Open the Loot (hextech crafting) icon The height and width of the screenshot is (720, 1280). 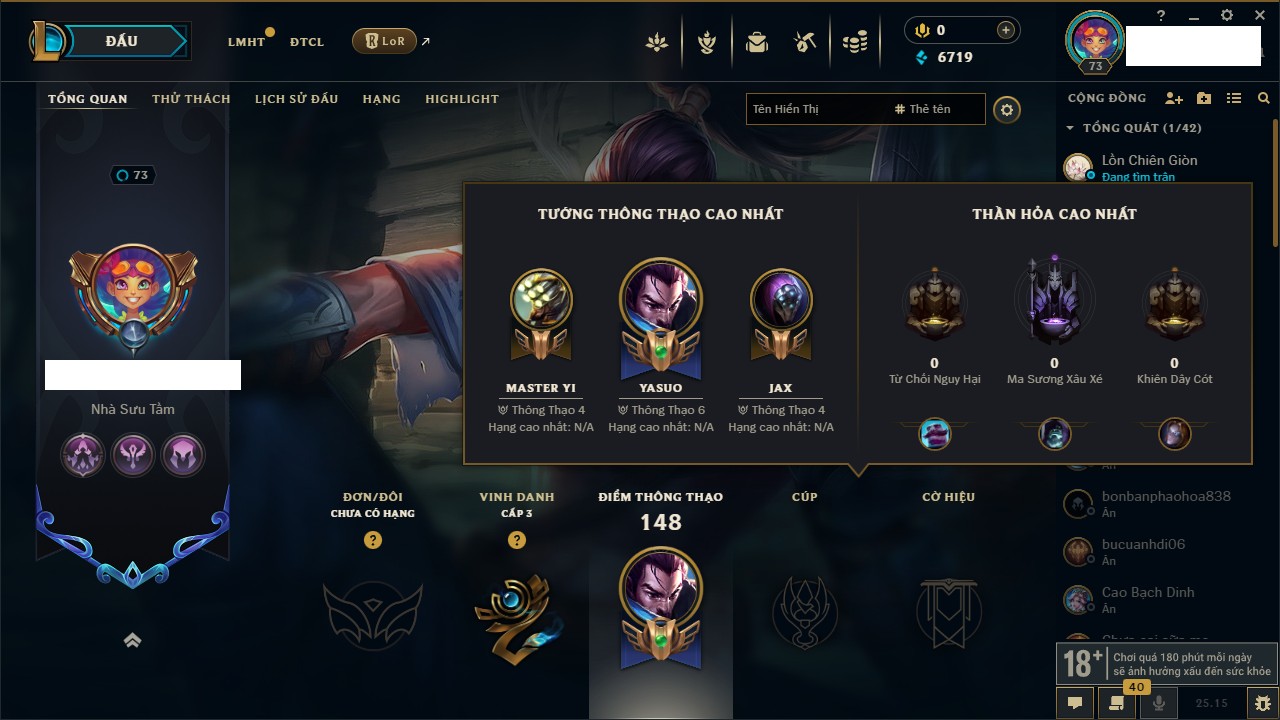click(x=805, y=42)
